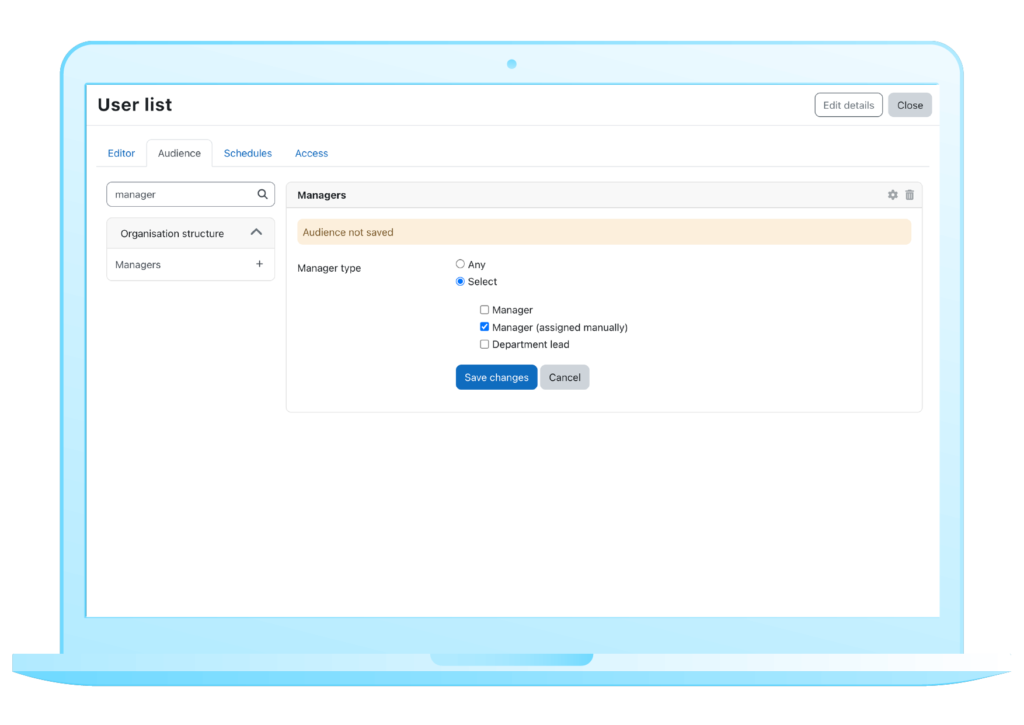Click the Managers title in panel header
This screenshot has width=1024, height=725.
[x=322, y=195]
